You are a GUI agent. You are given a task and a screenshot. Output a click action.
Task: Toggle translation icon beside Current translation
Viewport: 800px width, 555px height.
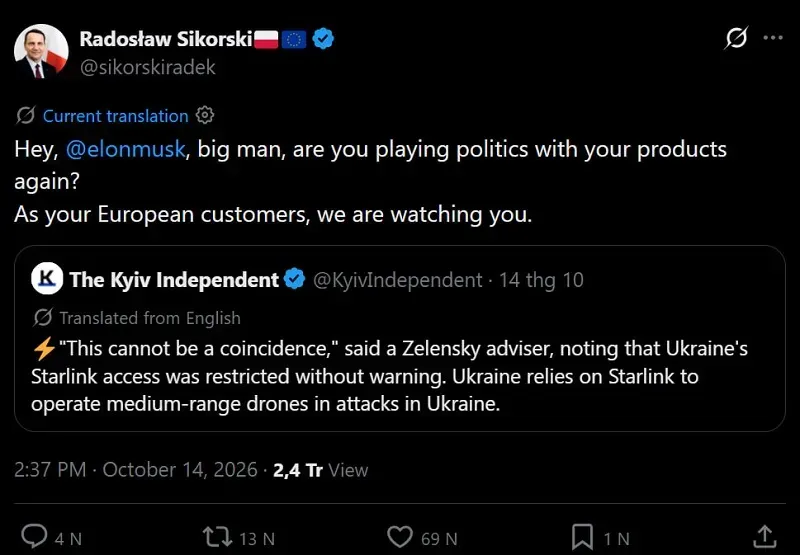(26, 116)
